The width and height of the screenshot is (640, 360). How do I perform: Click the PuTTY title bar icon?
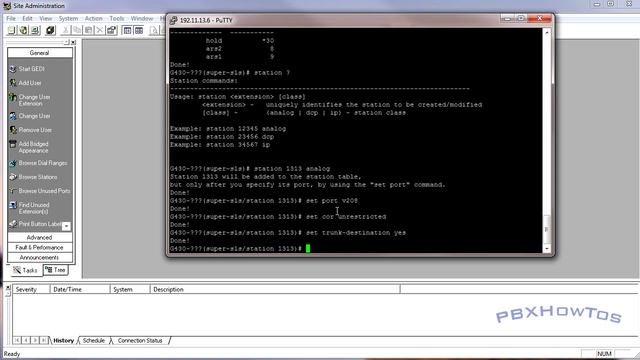[x=173, y=20]
